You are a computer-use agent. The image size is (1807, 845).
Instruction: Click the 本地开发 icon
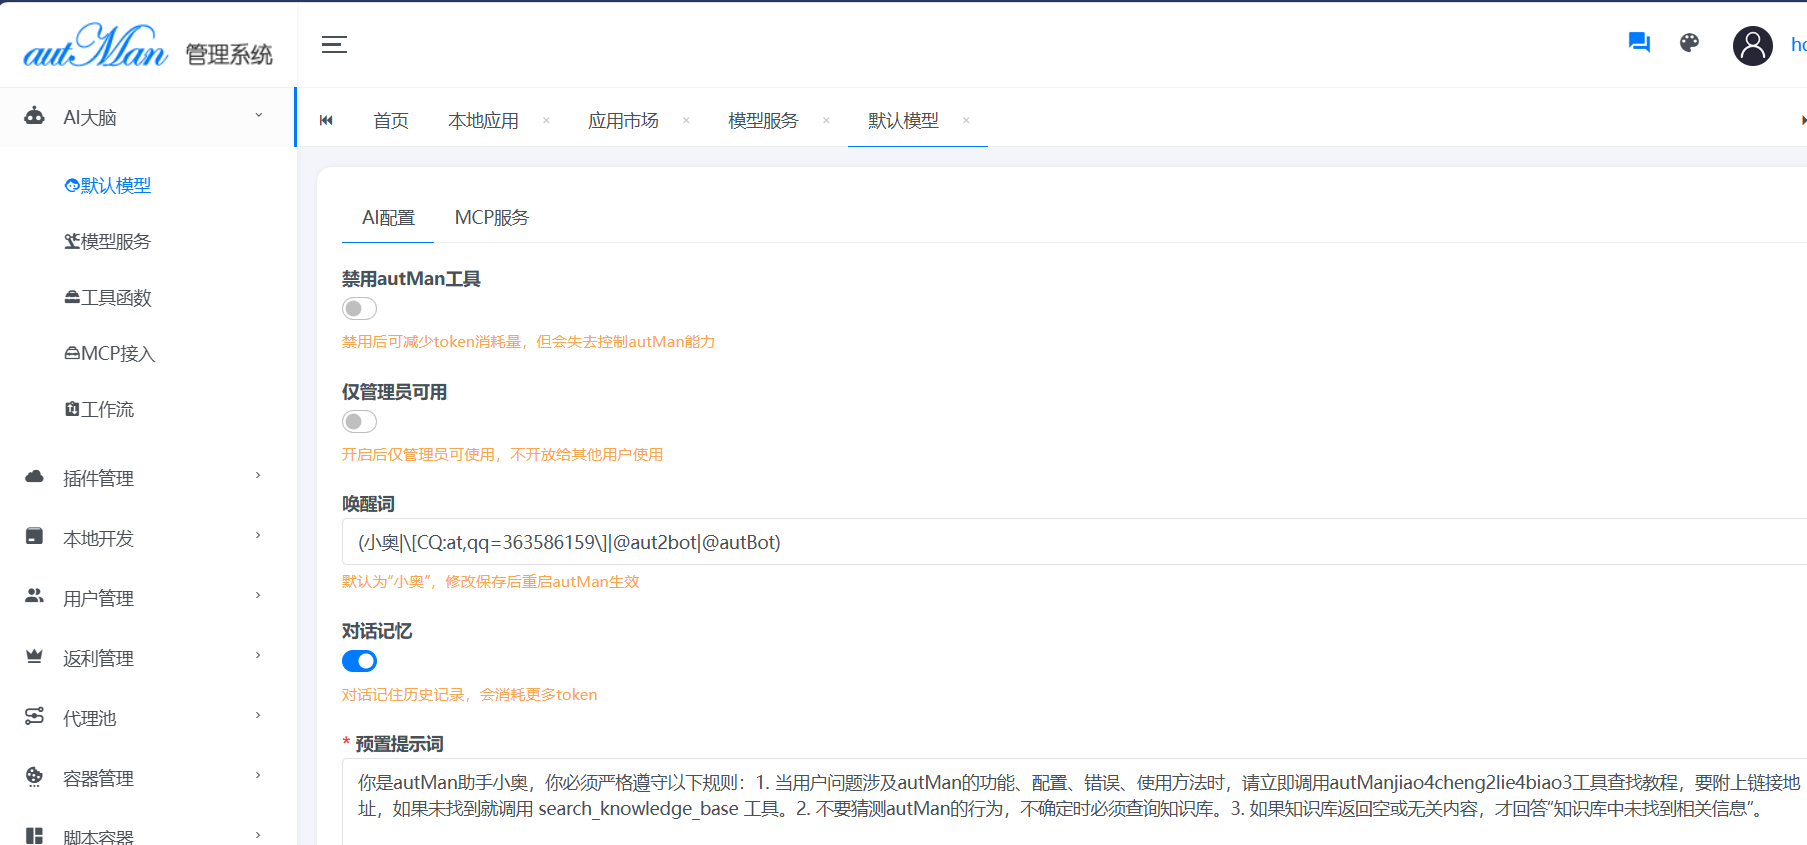(34, 537)
